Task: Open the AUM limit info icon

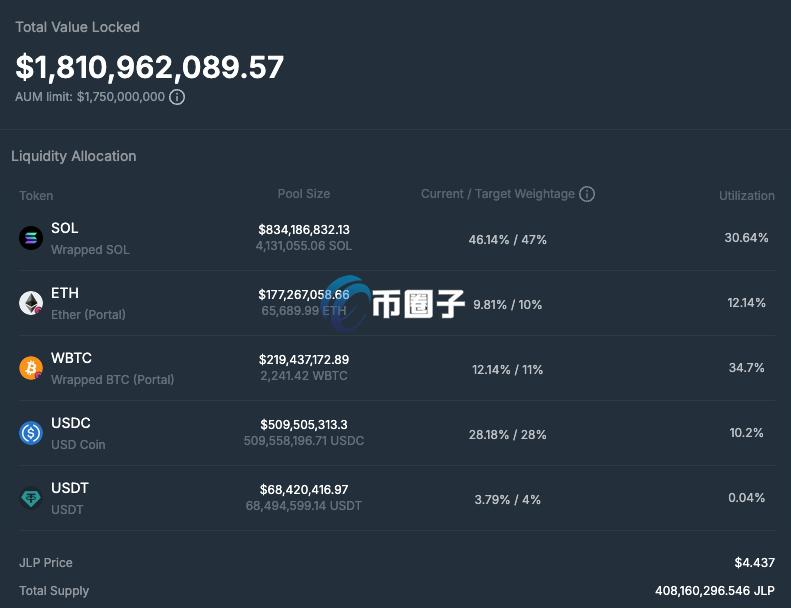Action: 177,97
